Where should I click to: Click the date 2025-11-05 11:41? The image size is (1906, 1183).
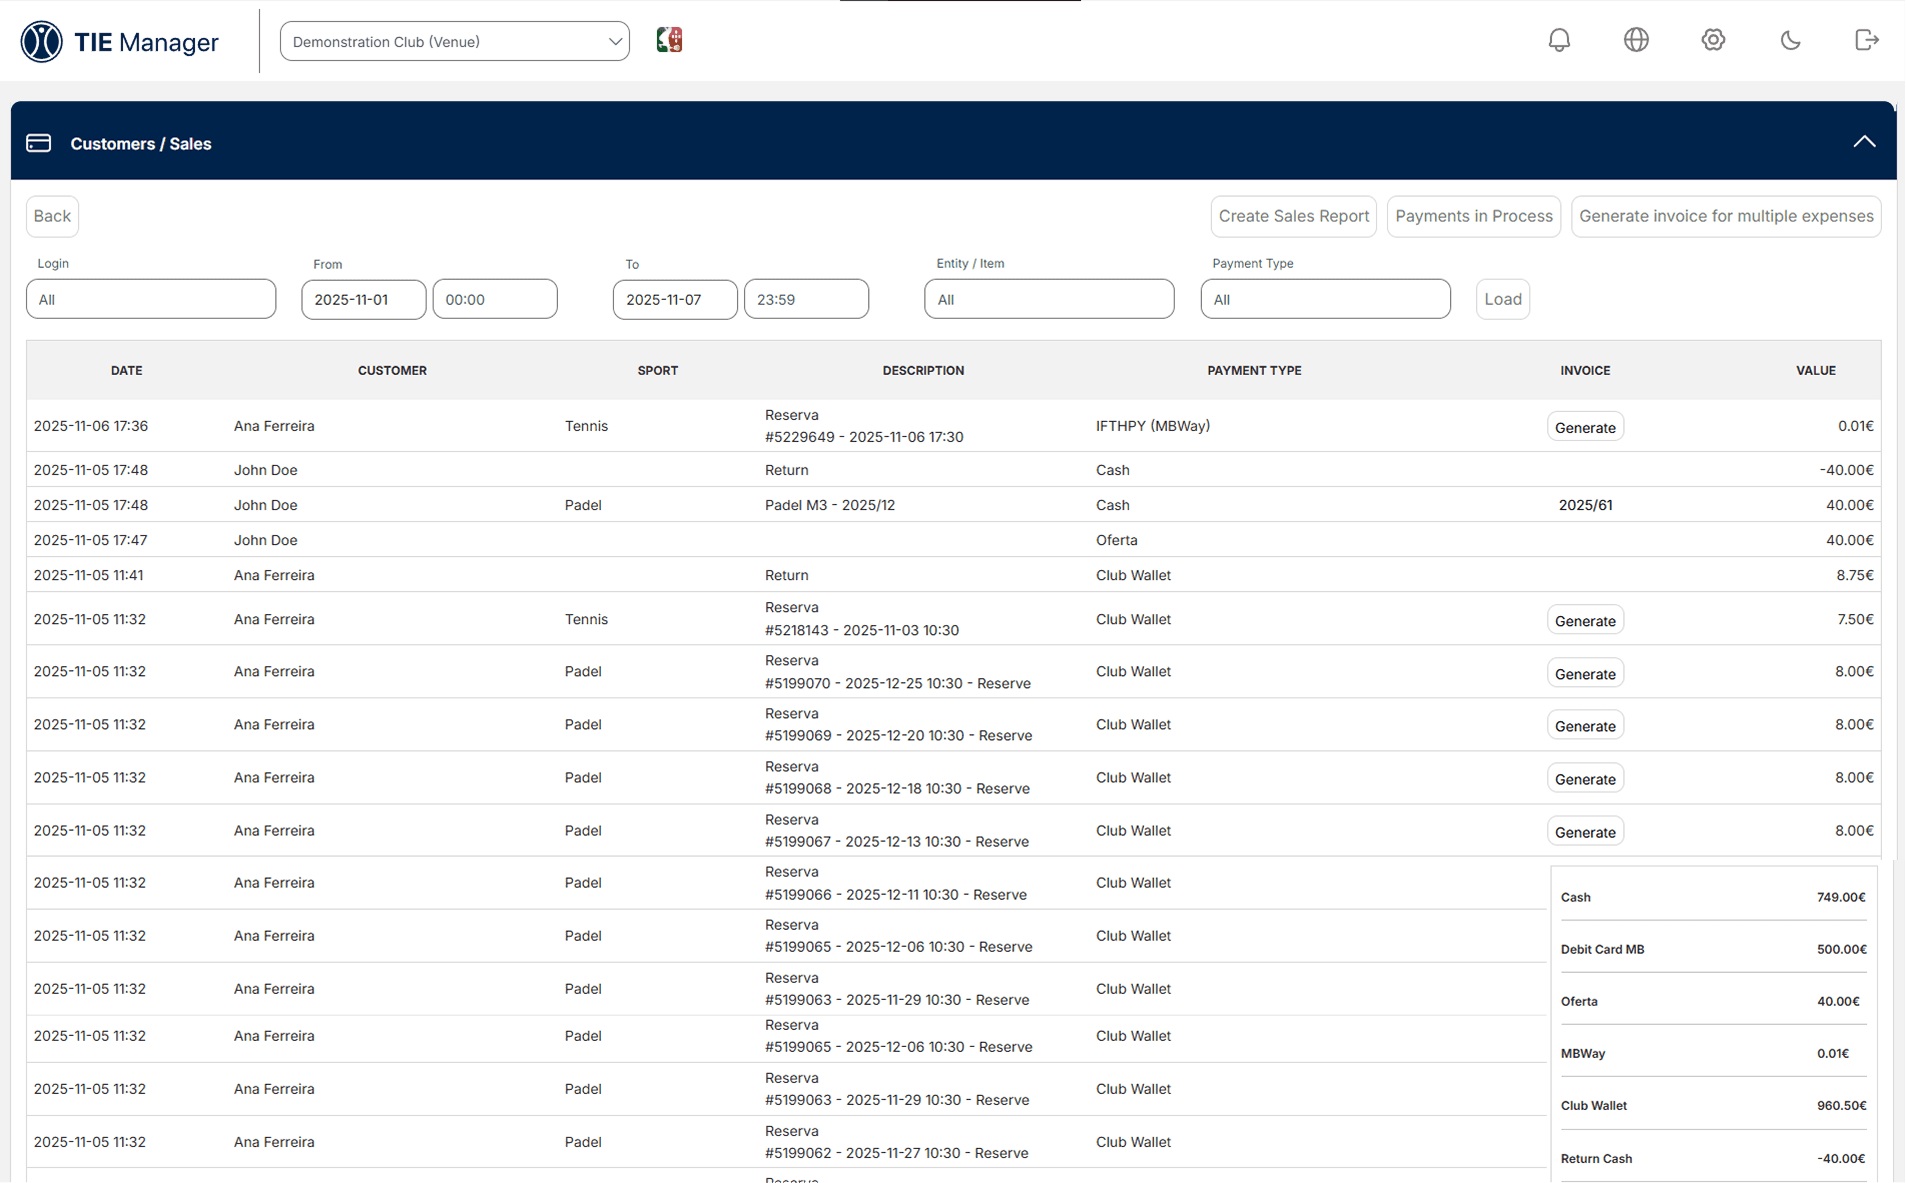(x=88, y=575)
